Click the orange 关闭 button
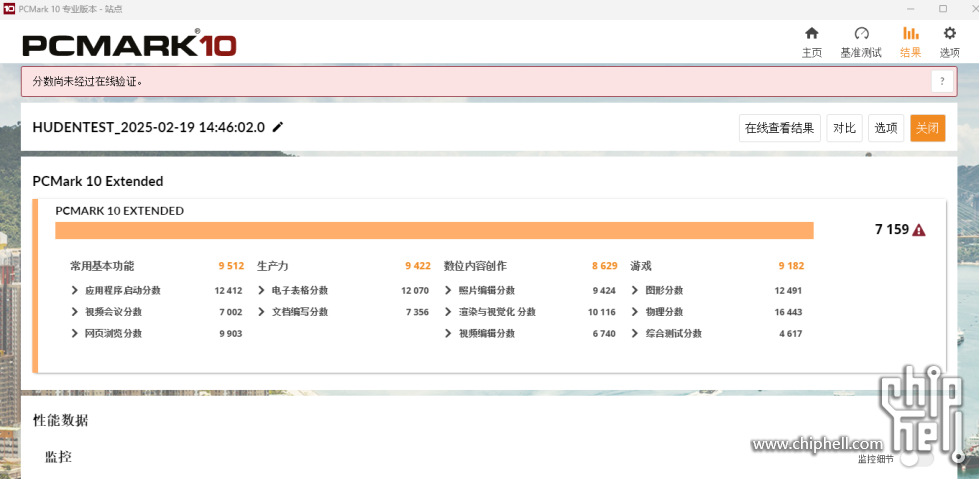The height and width of the screenshot is (479, 979). pos(928,128)
